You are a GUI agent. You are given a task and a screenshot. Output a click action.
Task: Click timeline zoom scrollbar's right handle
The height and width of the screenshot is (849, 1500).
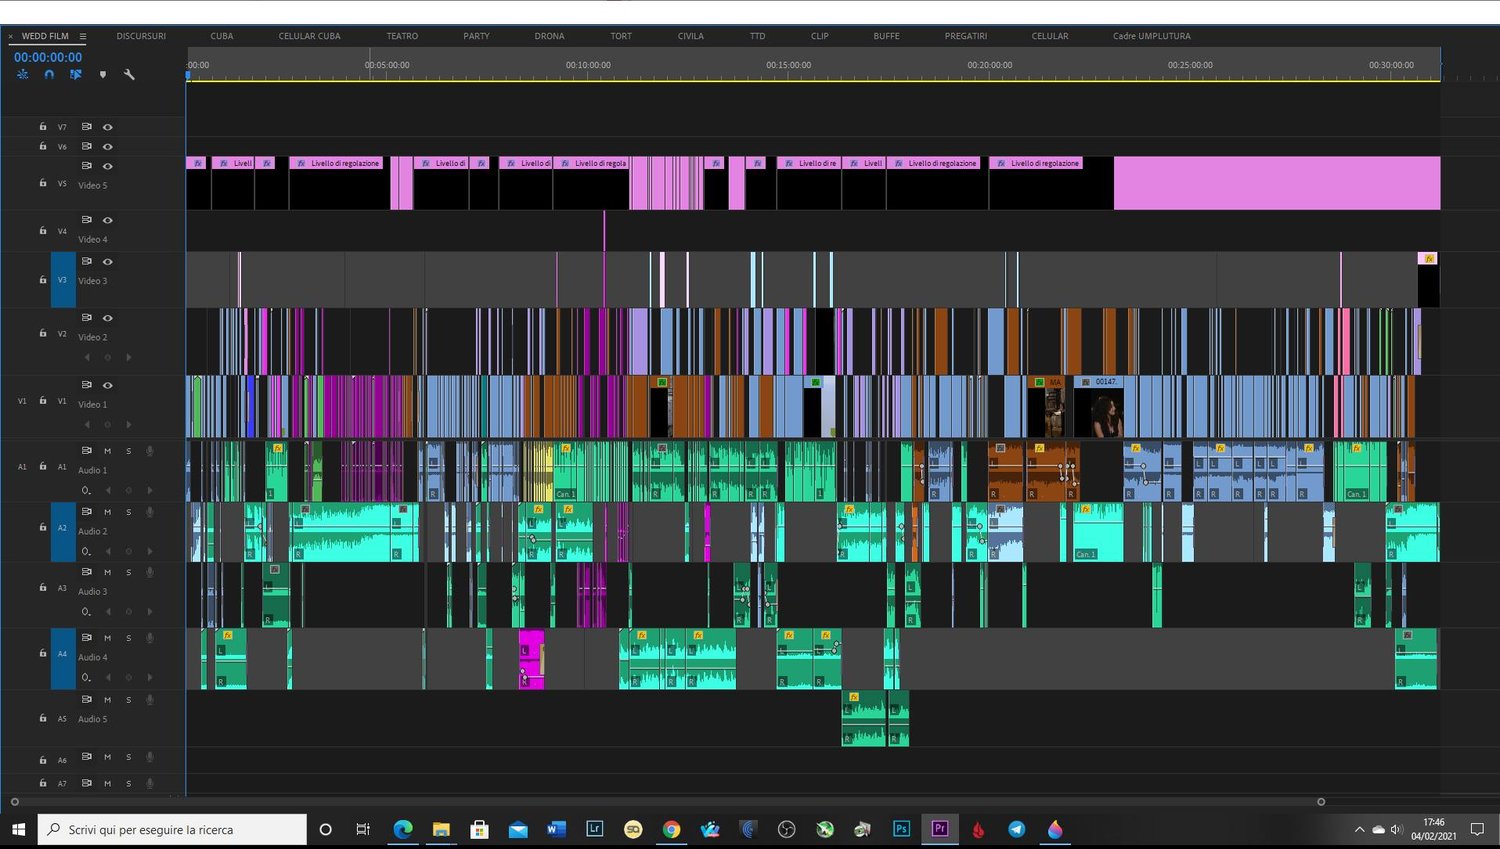point(1321,802)
